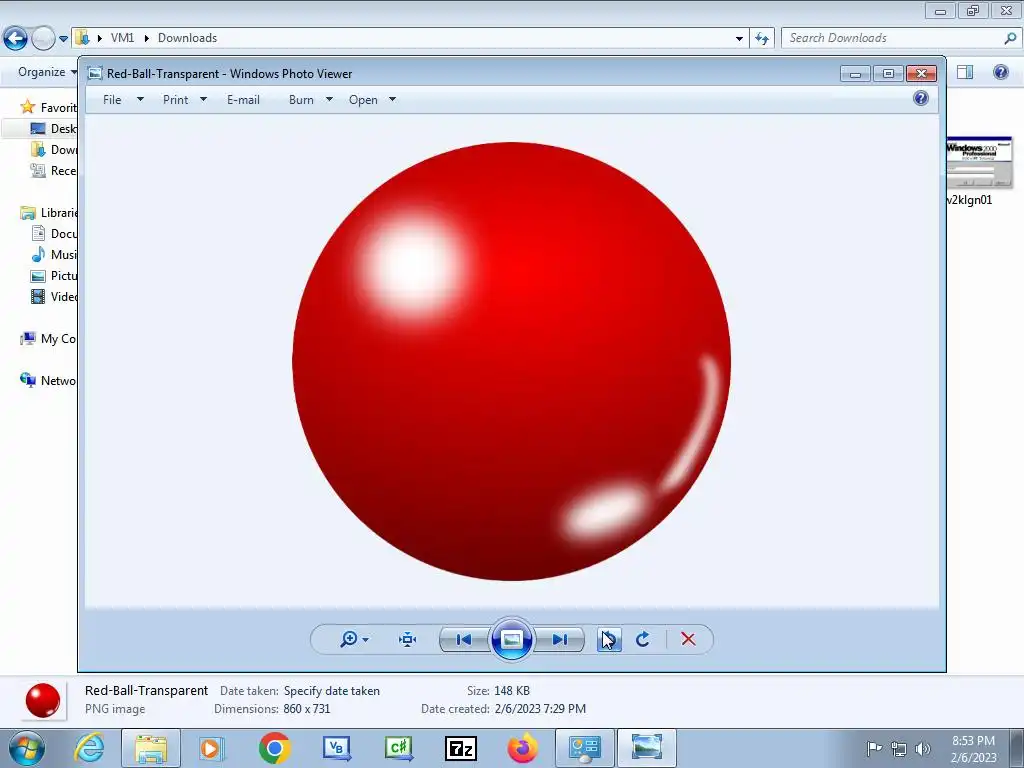Image resolution: width=1024 pixels, height=768 pixels.
Task: Click Downloads in the Explorer address bar
Action: pos(187,38)
